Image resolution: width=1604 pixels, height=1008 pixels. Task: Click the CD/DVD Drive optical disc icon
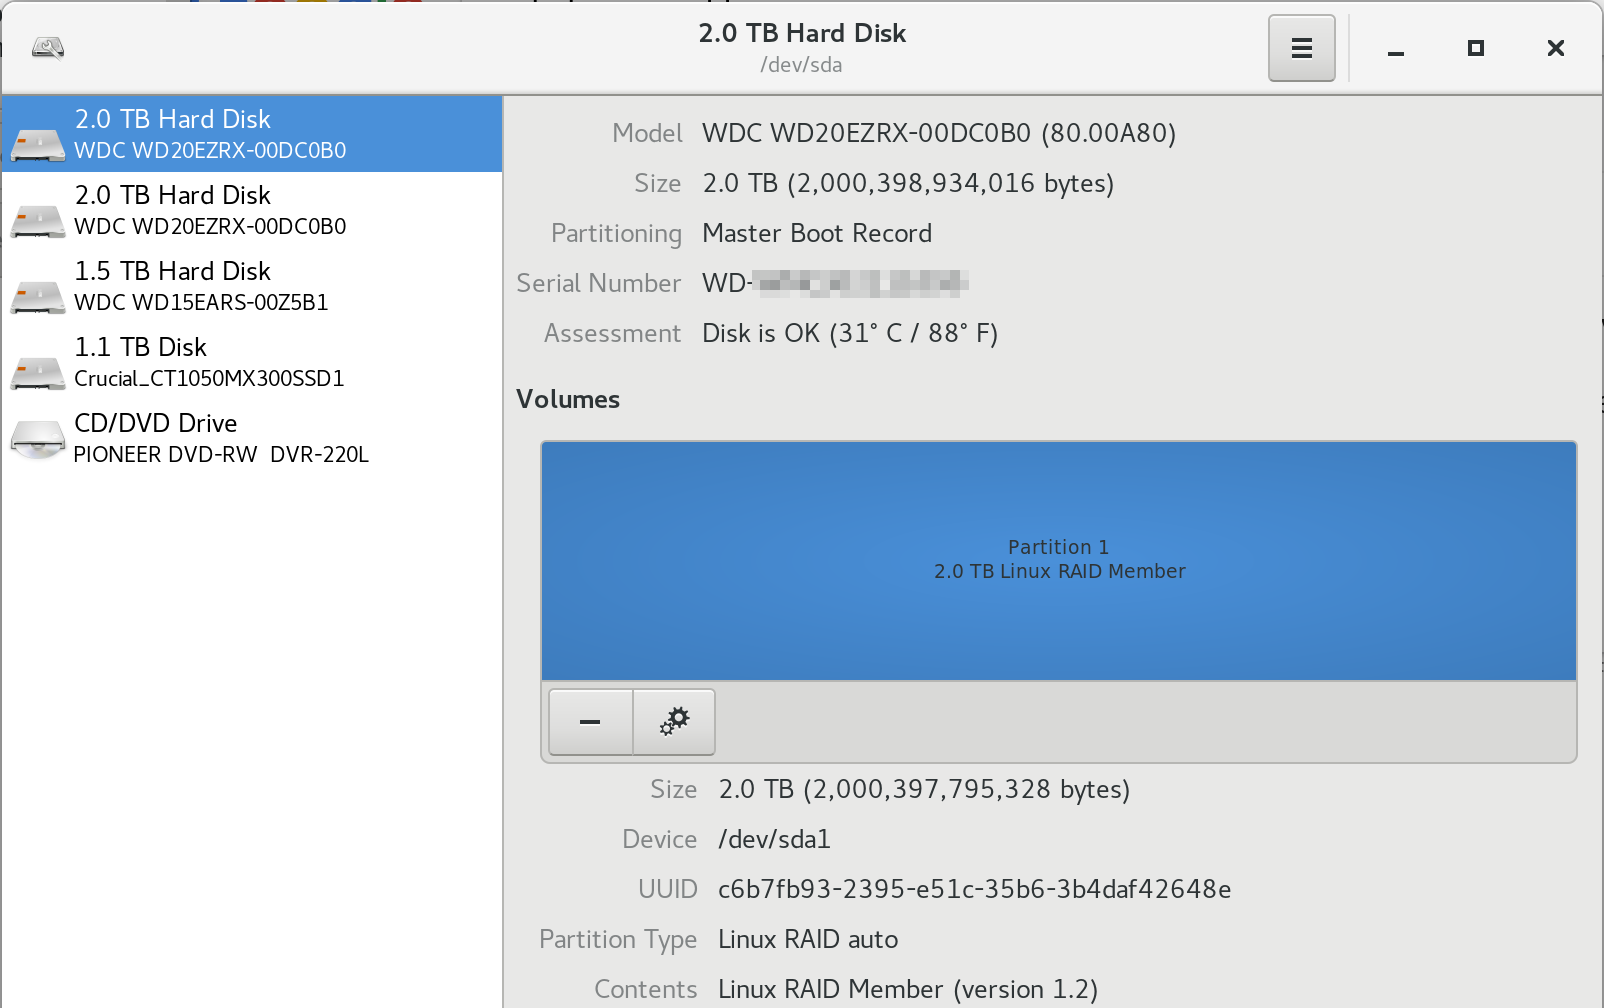click(x=38, y=438)
